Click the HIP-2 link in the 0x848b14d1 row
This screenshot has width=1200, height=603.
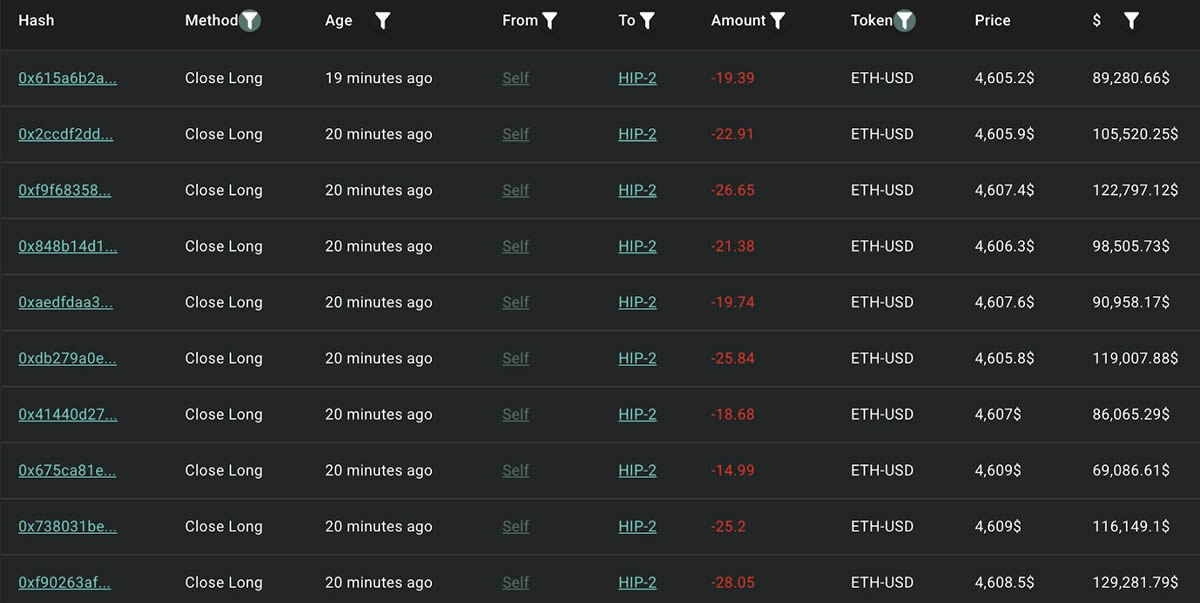pyautogui.click(x=638, y=246)
